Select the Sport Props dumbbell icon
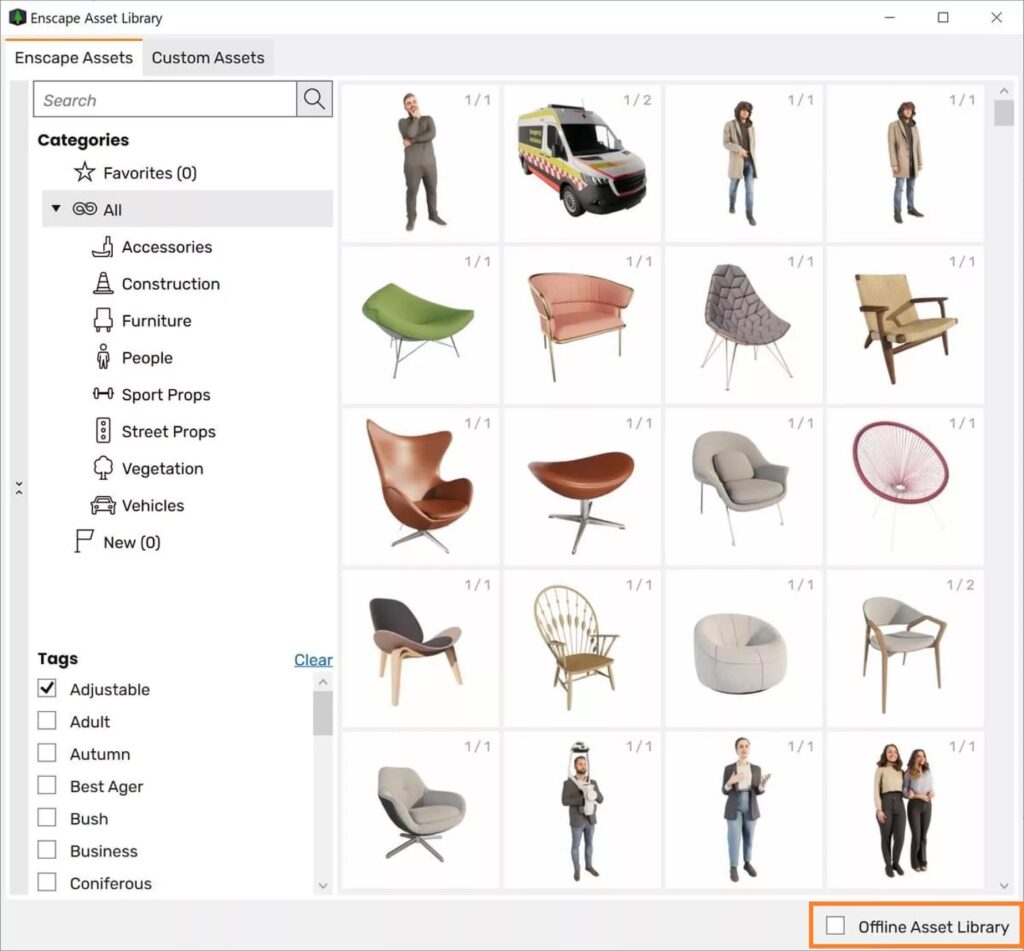This screenshot has height=951, width=1024. coord(102,395)
